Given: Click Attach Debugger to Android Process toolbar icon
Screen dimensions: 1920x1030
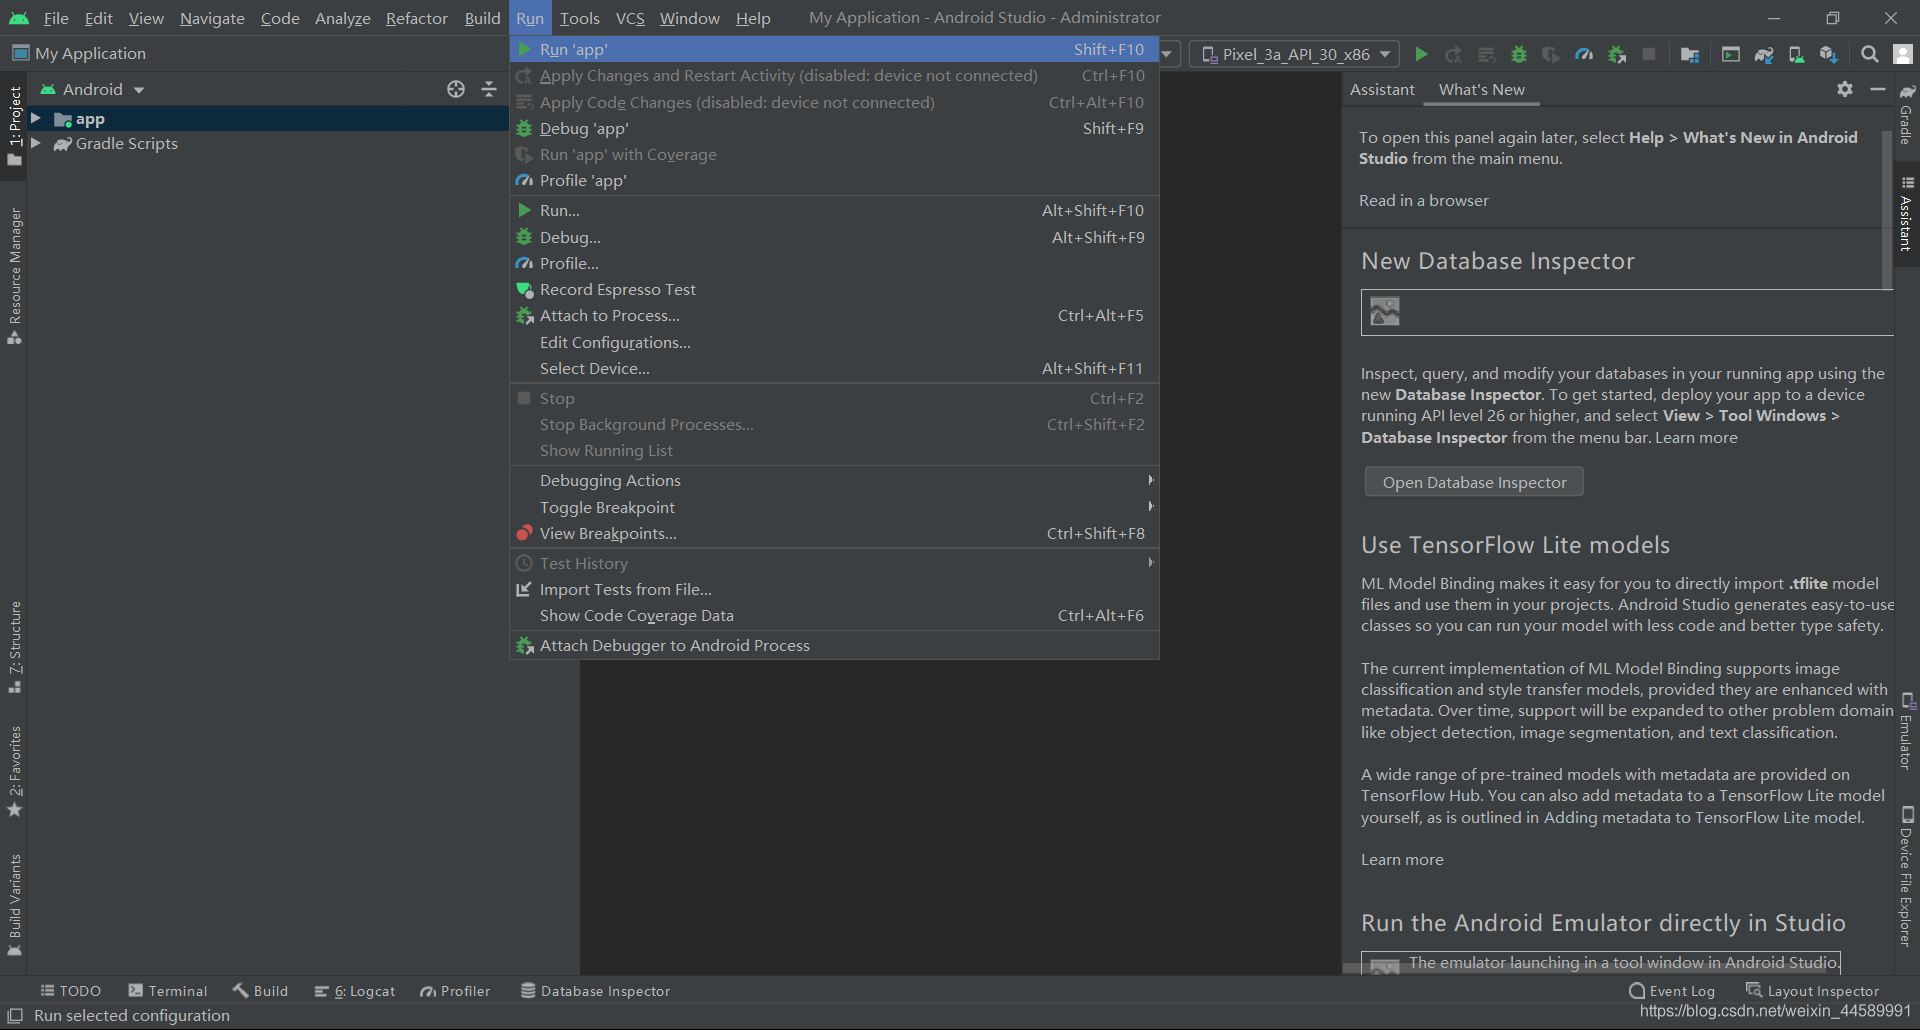Looking at the screenshot, I should 1617,54.
